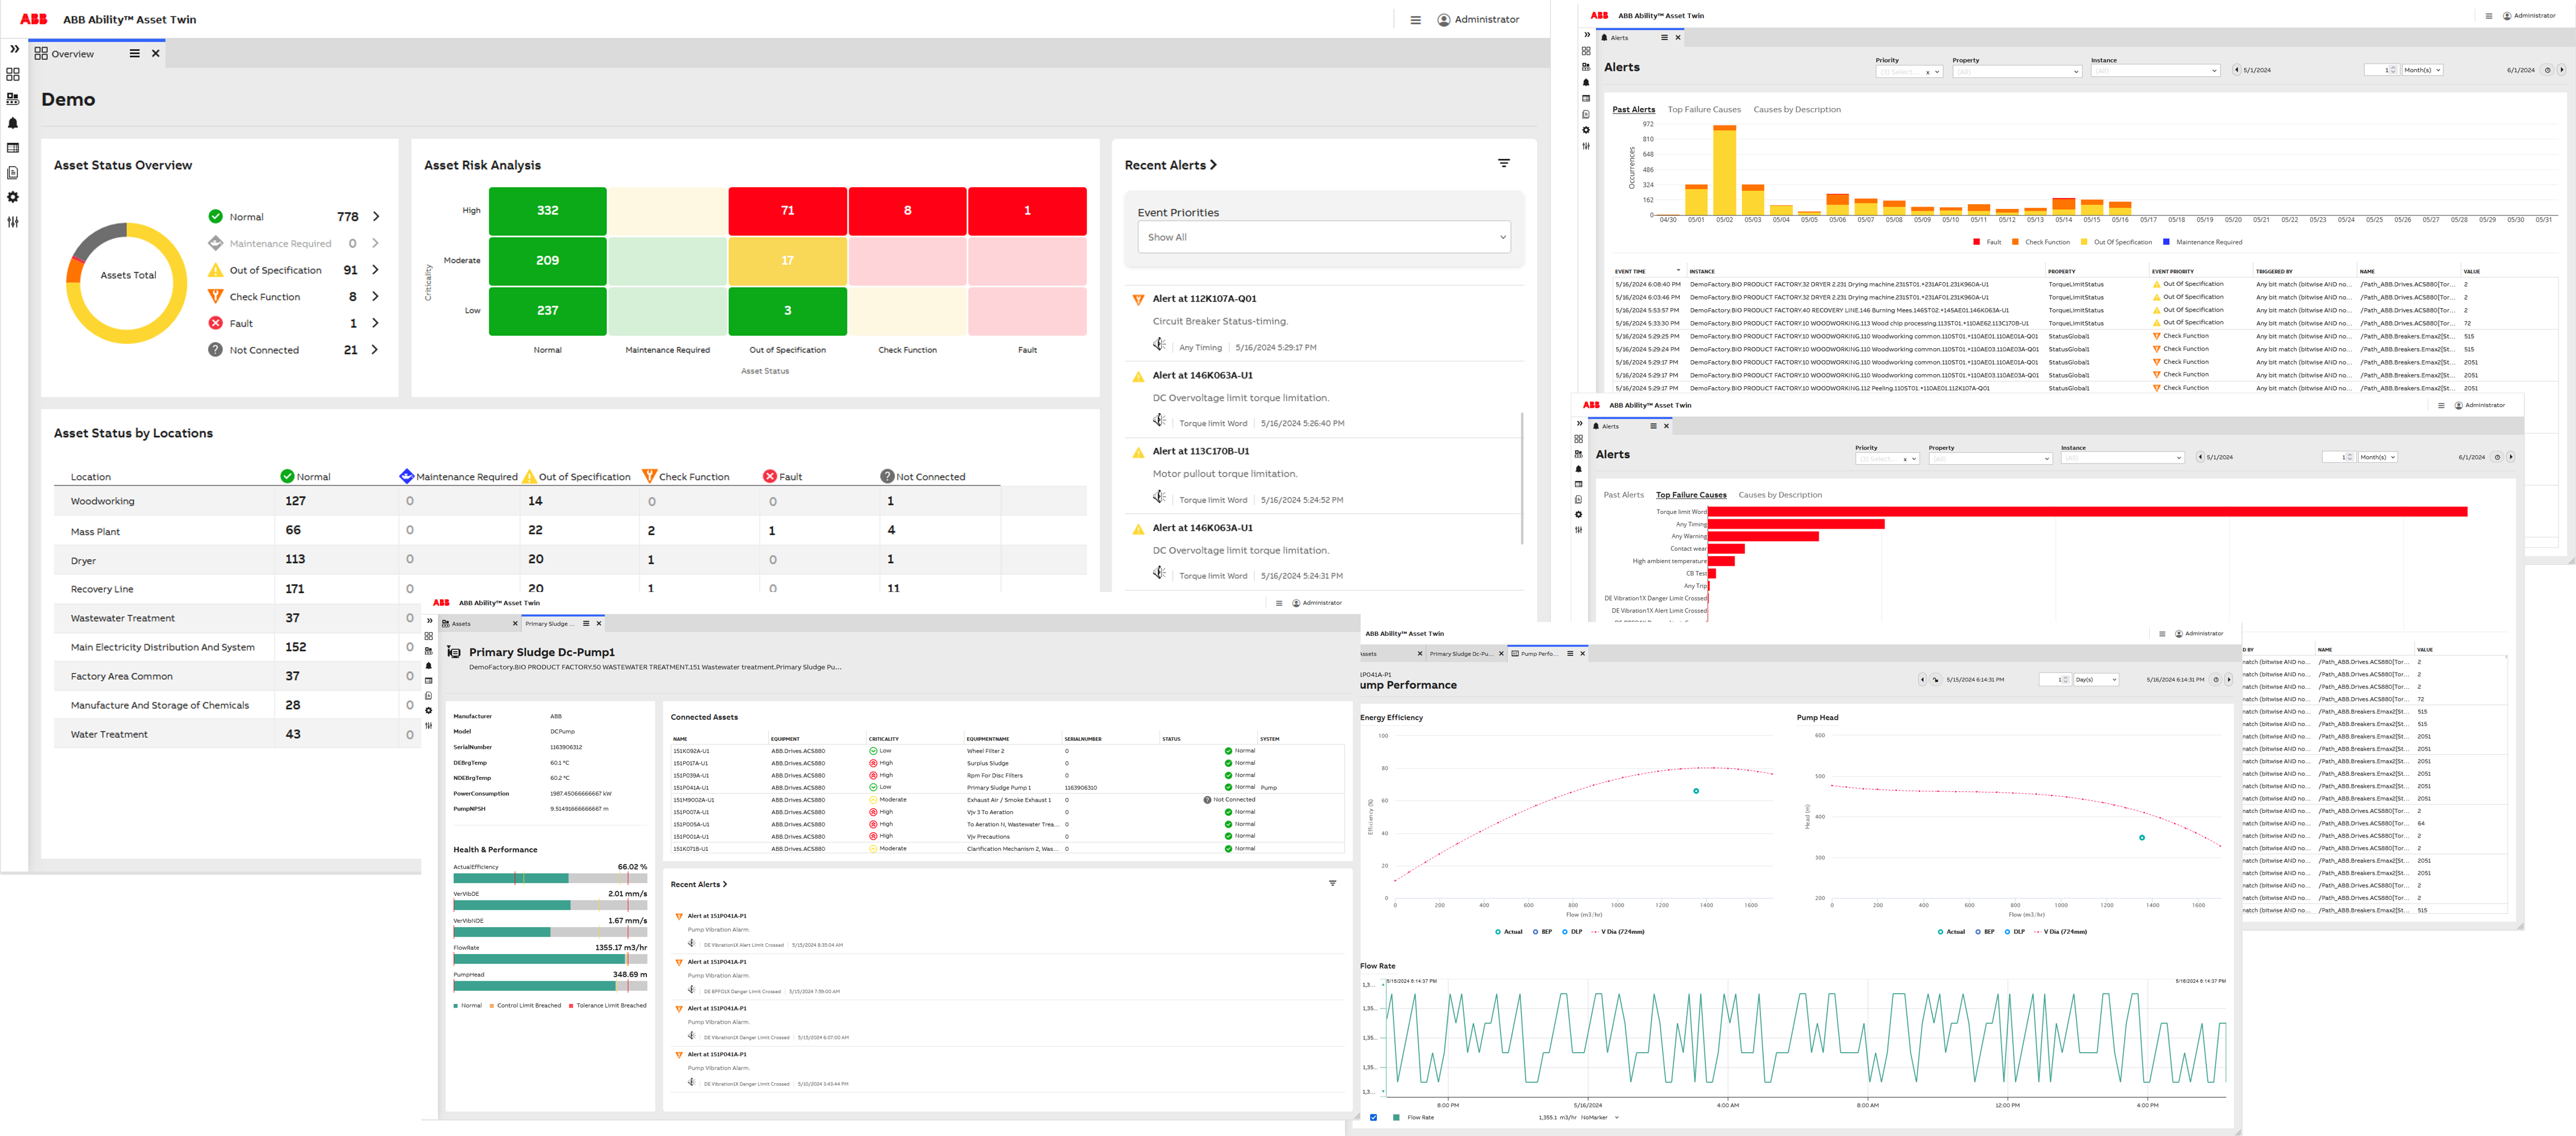Toggle Fault legend in Past Alerts chart
The height and width of the screenshot is (1136, 2576).
click(1986, 242)
